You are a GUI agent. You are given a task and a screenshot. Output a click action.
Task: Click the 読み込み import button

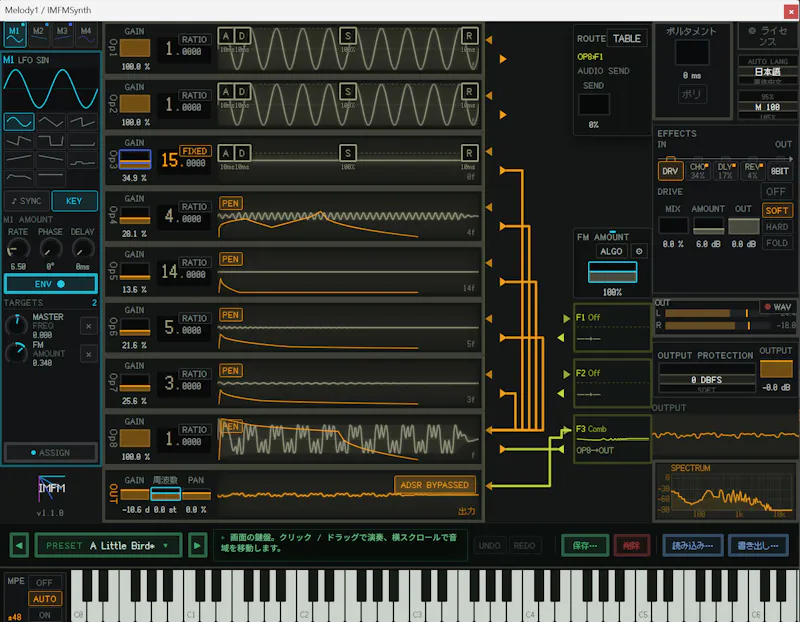coord(692,545)
